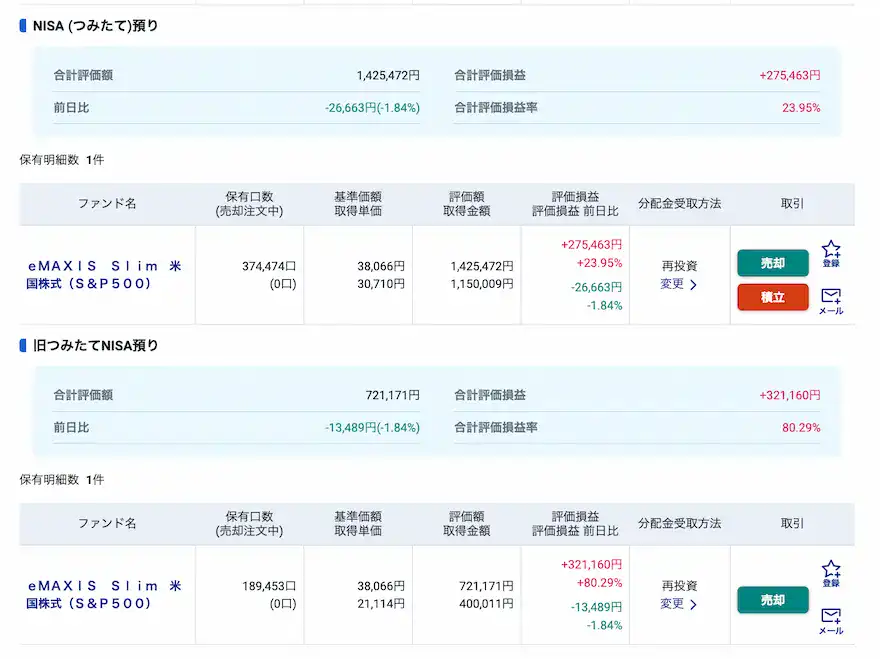Viewport: 880px width, 659px height.
Task: Open 変更 to change 再投資 setting in NISA row
Action: 672,284
